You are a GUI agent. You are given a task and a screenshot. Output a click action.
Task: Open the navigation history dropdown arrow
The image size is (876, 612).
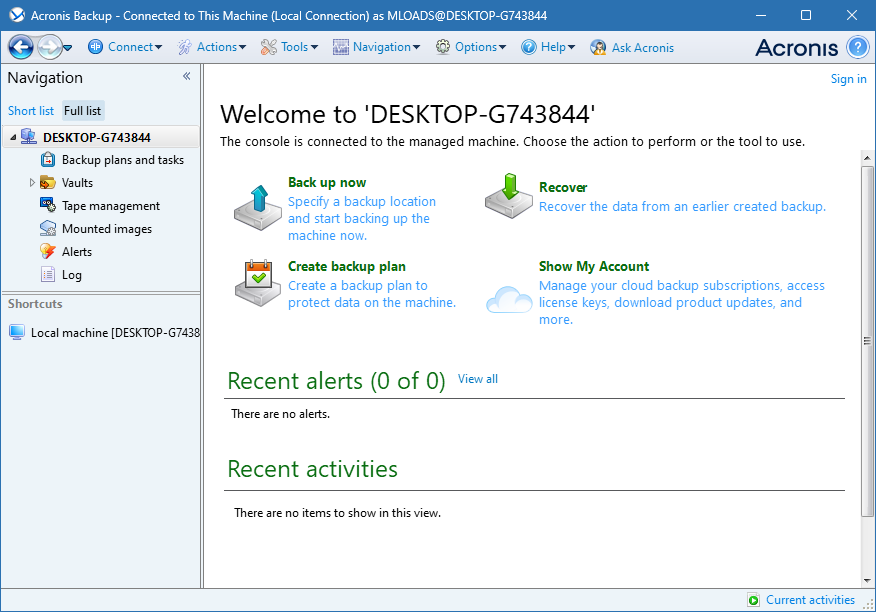click(68, 48)
